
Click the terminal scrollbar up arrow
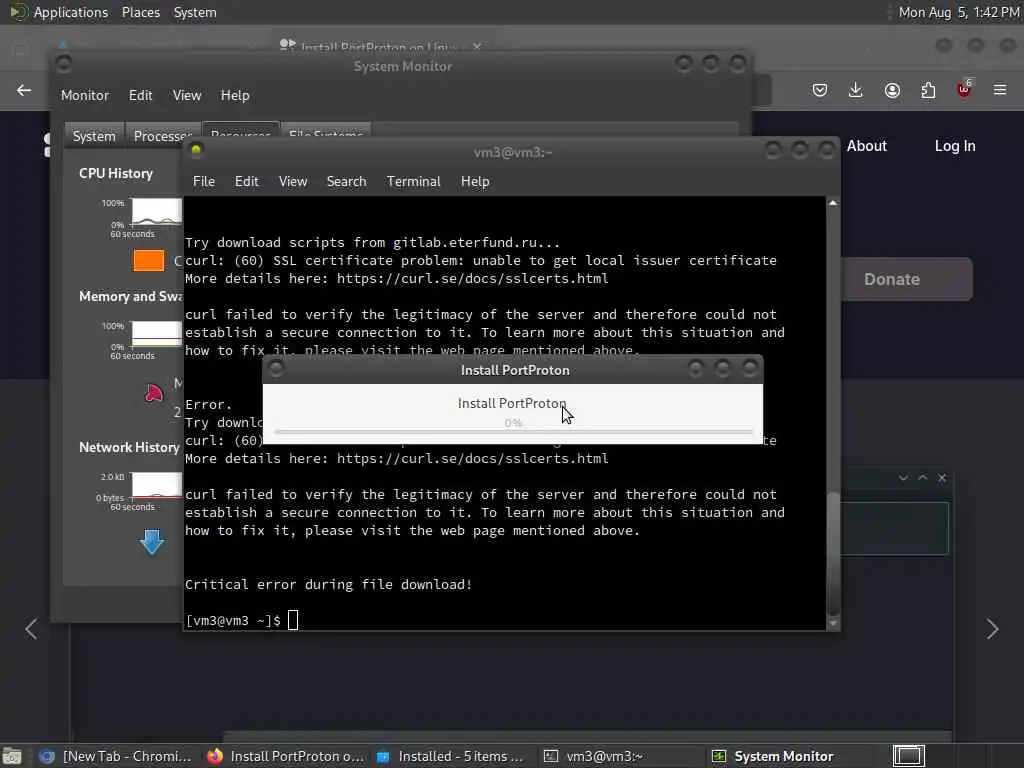click(x=833, y=203)
